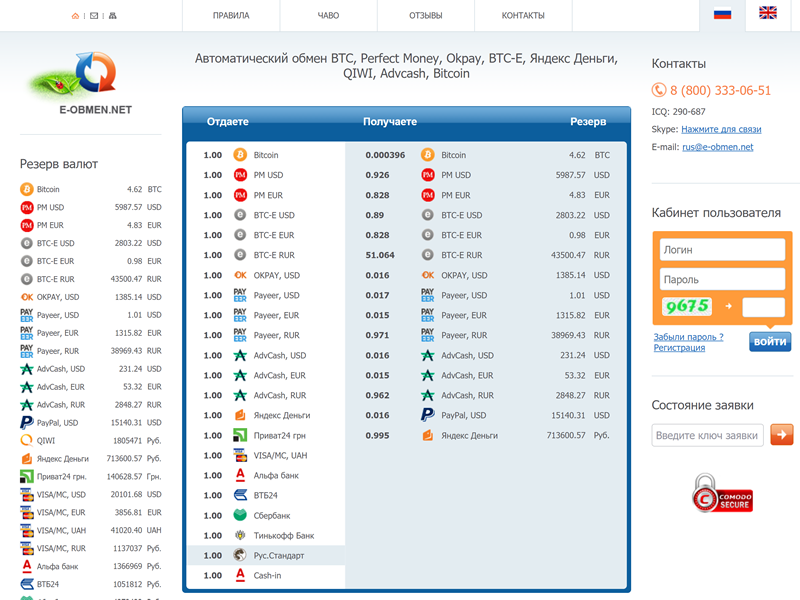Open the sitemap icon in header
The width and height of the screenshot is (800, 600).
point(113,16)
